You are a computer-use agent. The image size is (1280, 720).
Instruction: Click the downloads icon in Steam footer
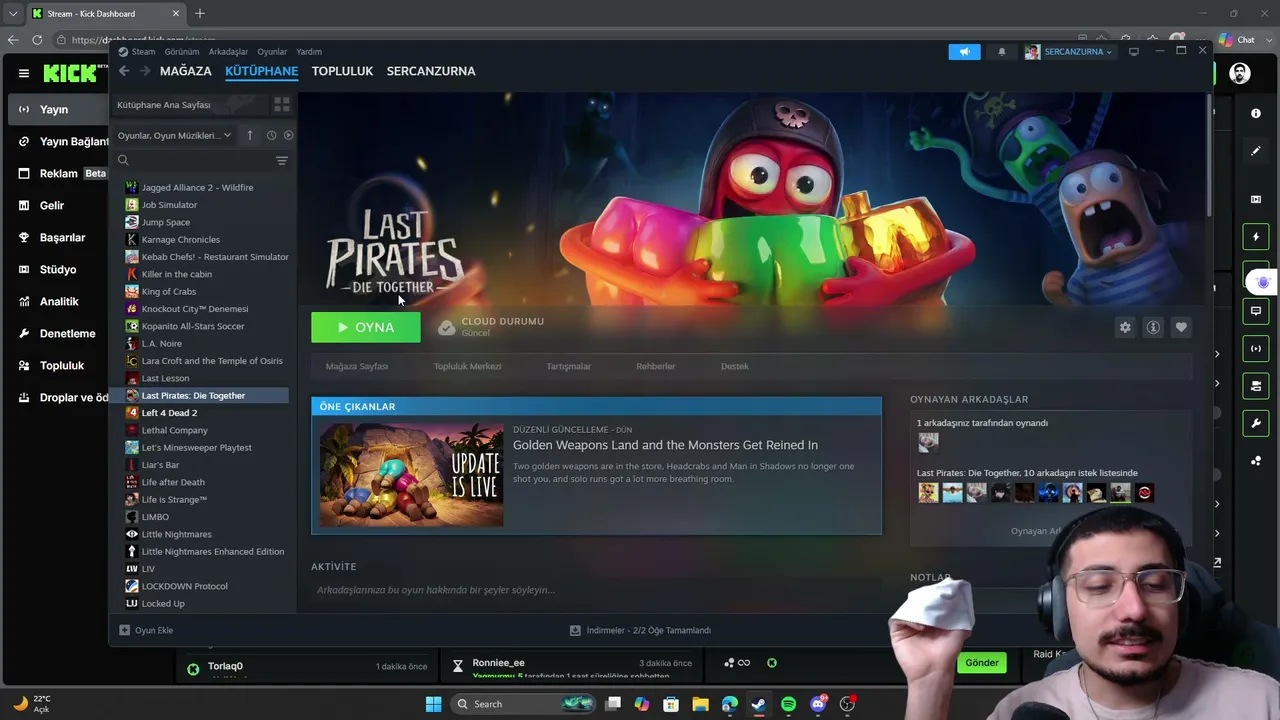(575, 631)
